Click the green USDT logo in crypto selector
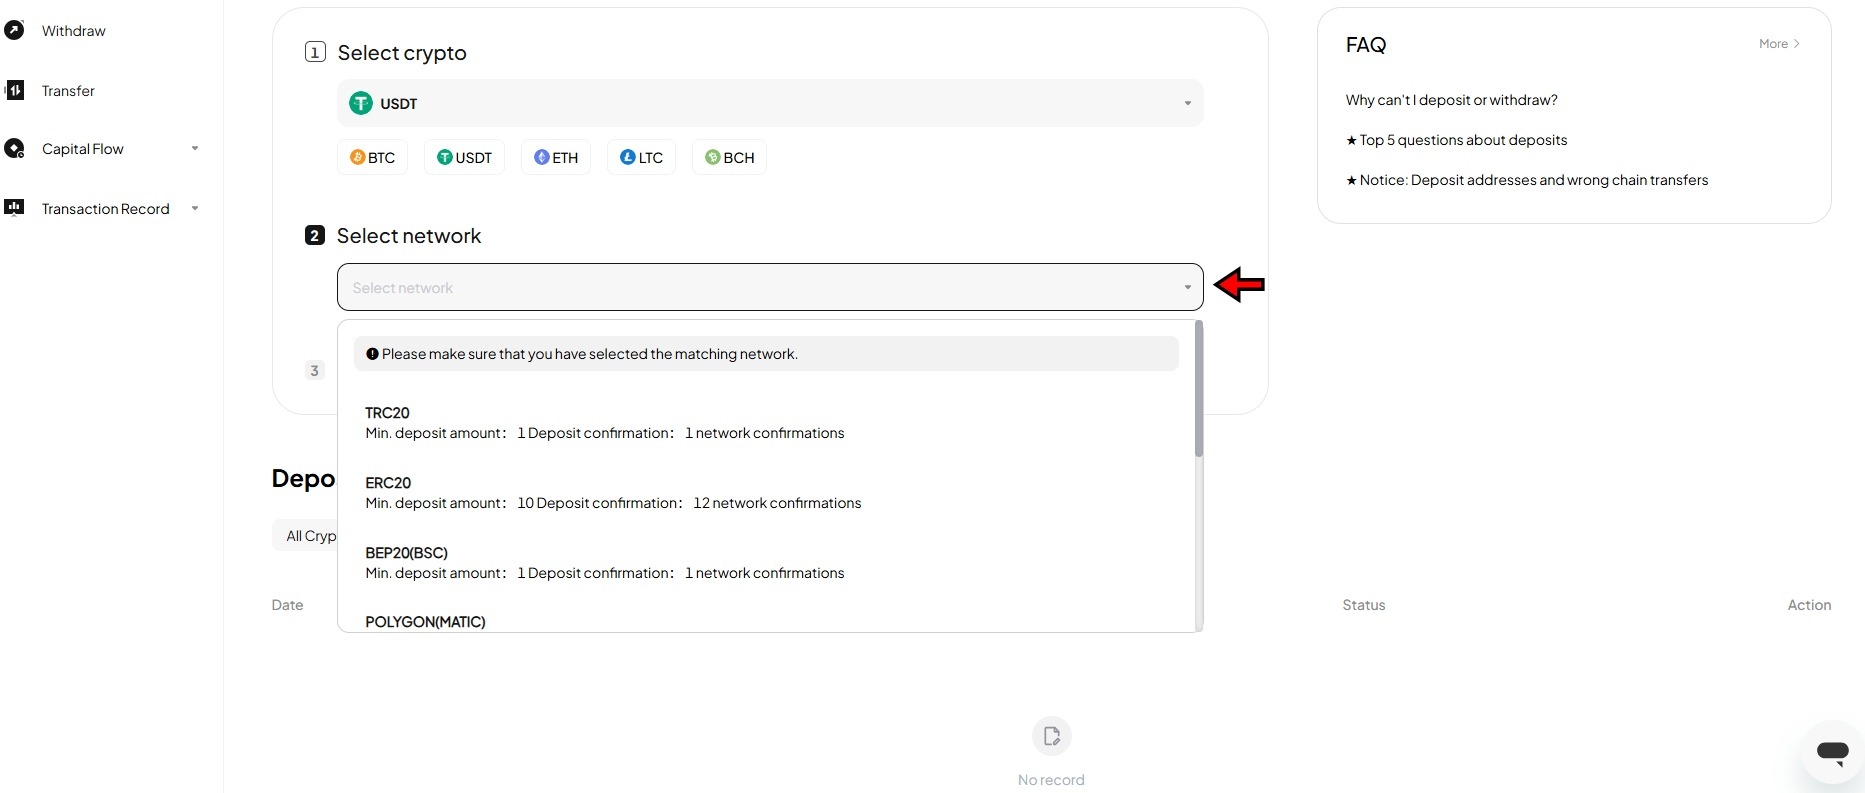The image size is (1865, 793). pyautogui.click(x=360, y=103)
